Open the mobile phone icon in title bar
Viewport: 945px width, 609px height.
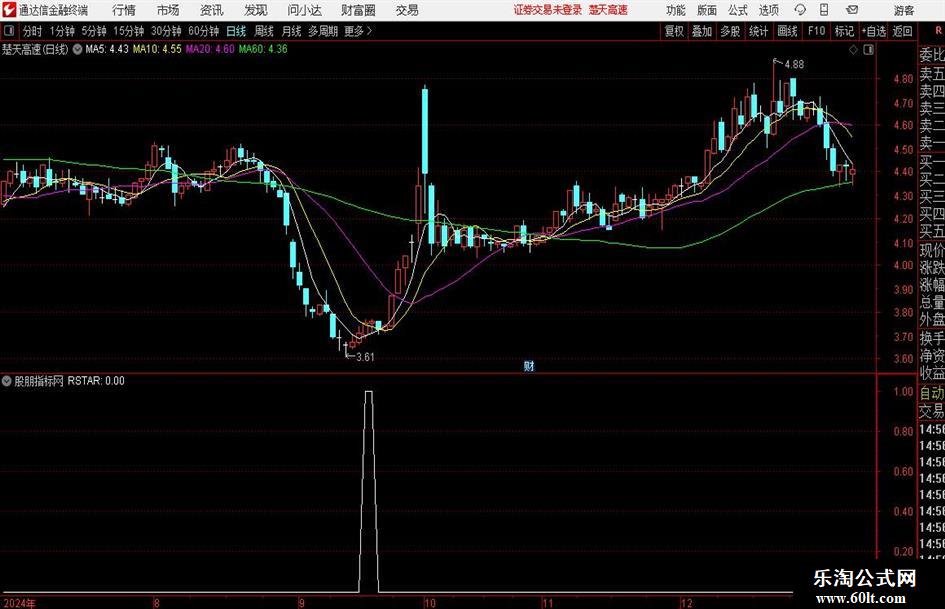824,10
